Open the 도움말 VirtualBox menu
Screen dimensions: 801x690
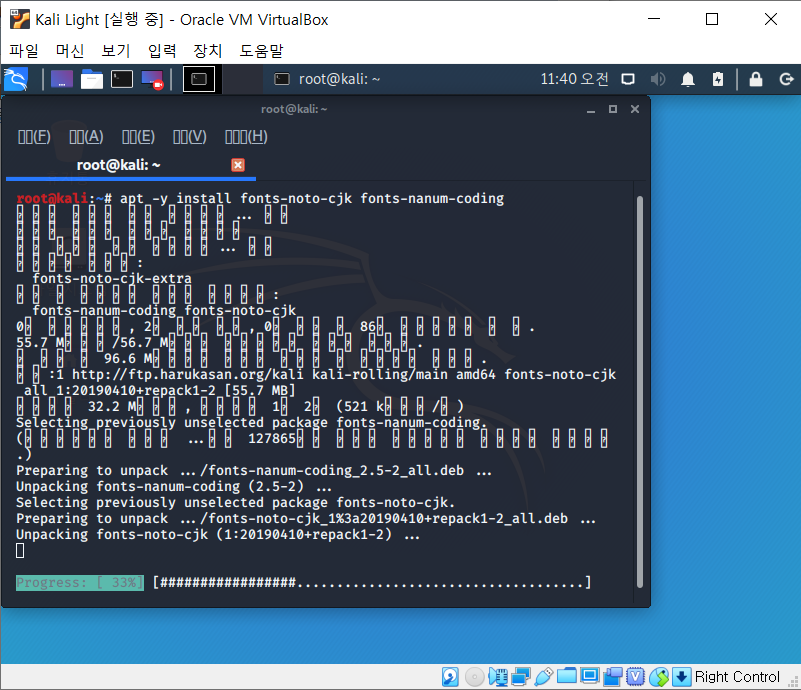(x=261, y=51)
